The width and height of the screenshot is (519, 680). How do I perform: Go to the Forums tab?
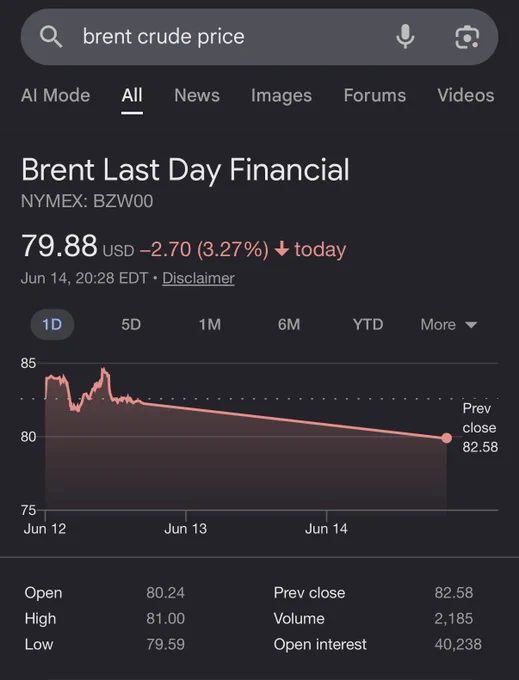pyautogui.click(x=375, y=95)
